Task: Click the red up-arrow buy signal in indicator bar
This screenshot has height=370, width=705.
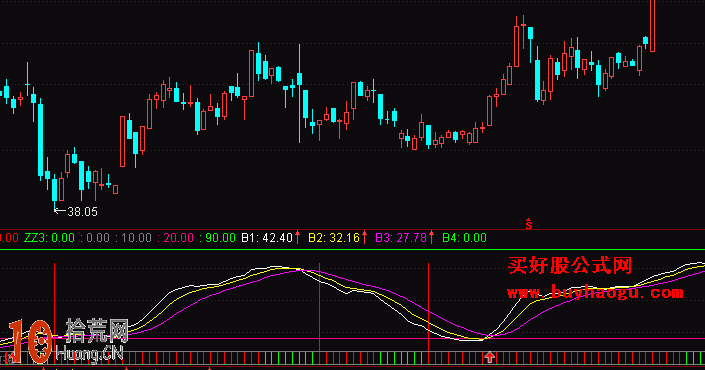Action: tap(490, 357)
